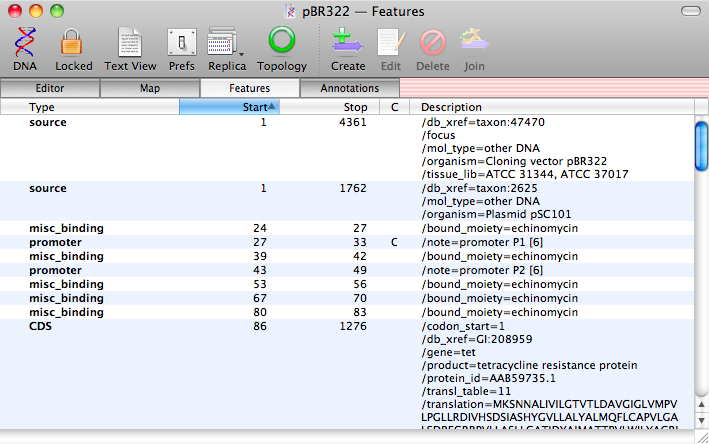Sort by Description column header

tap(552, 107)
